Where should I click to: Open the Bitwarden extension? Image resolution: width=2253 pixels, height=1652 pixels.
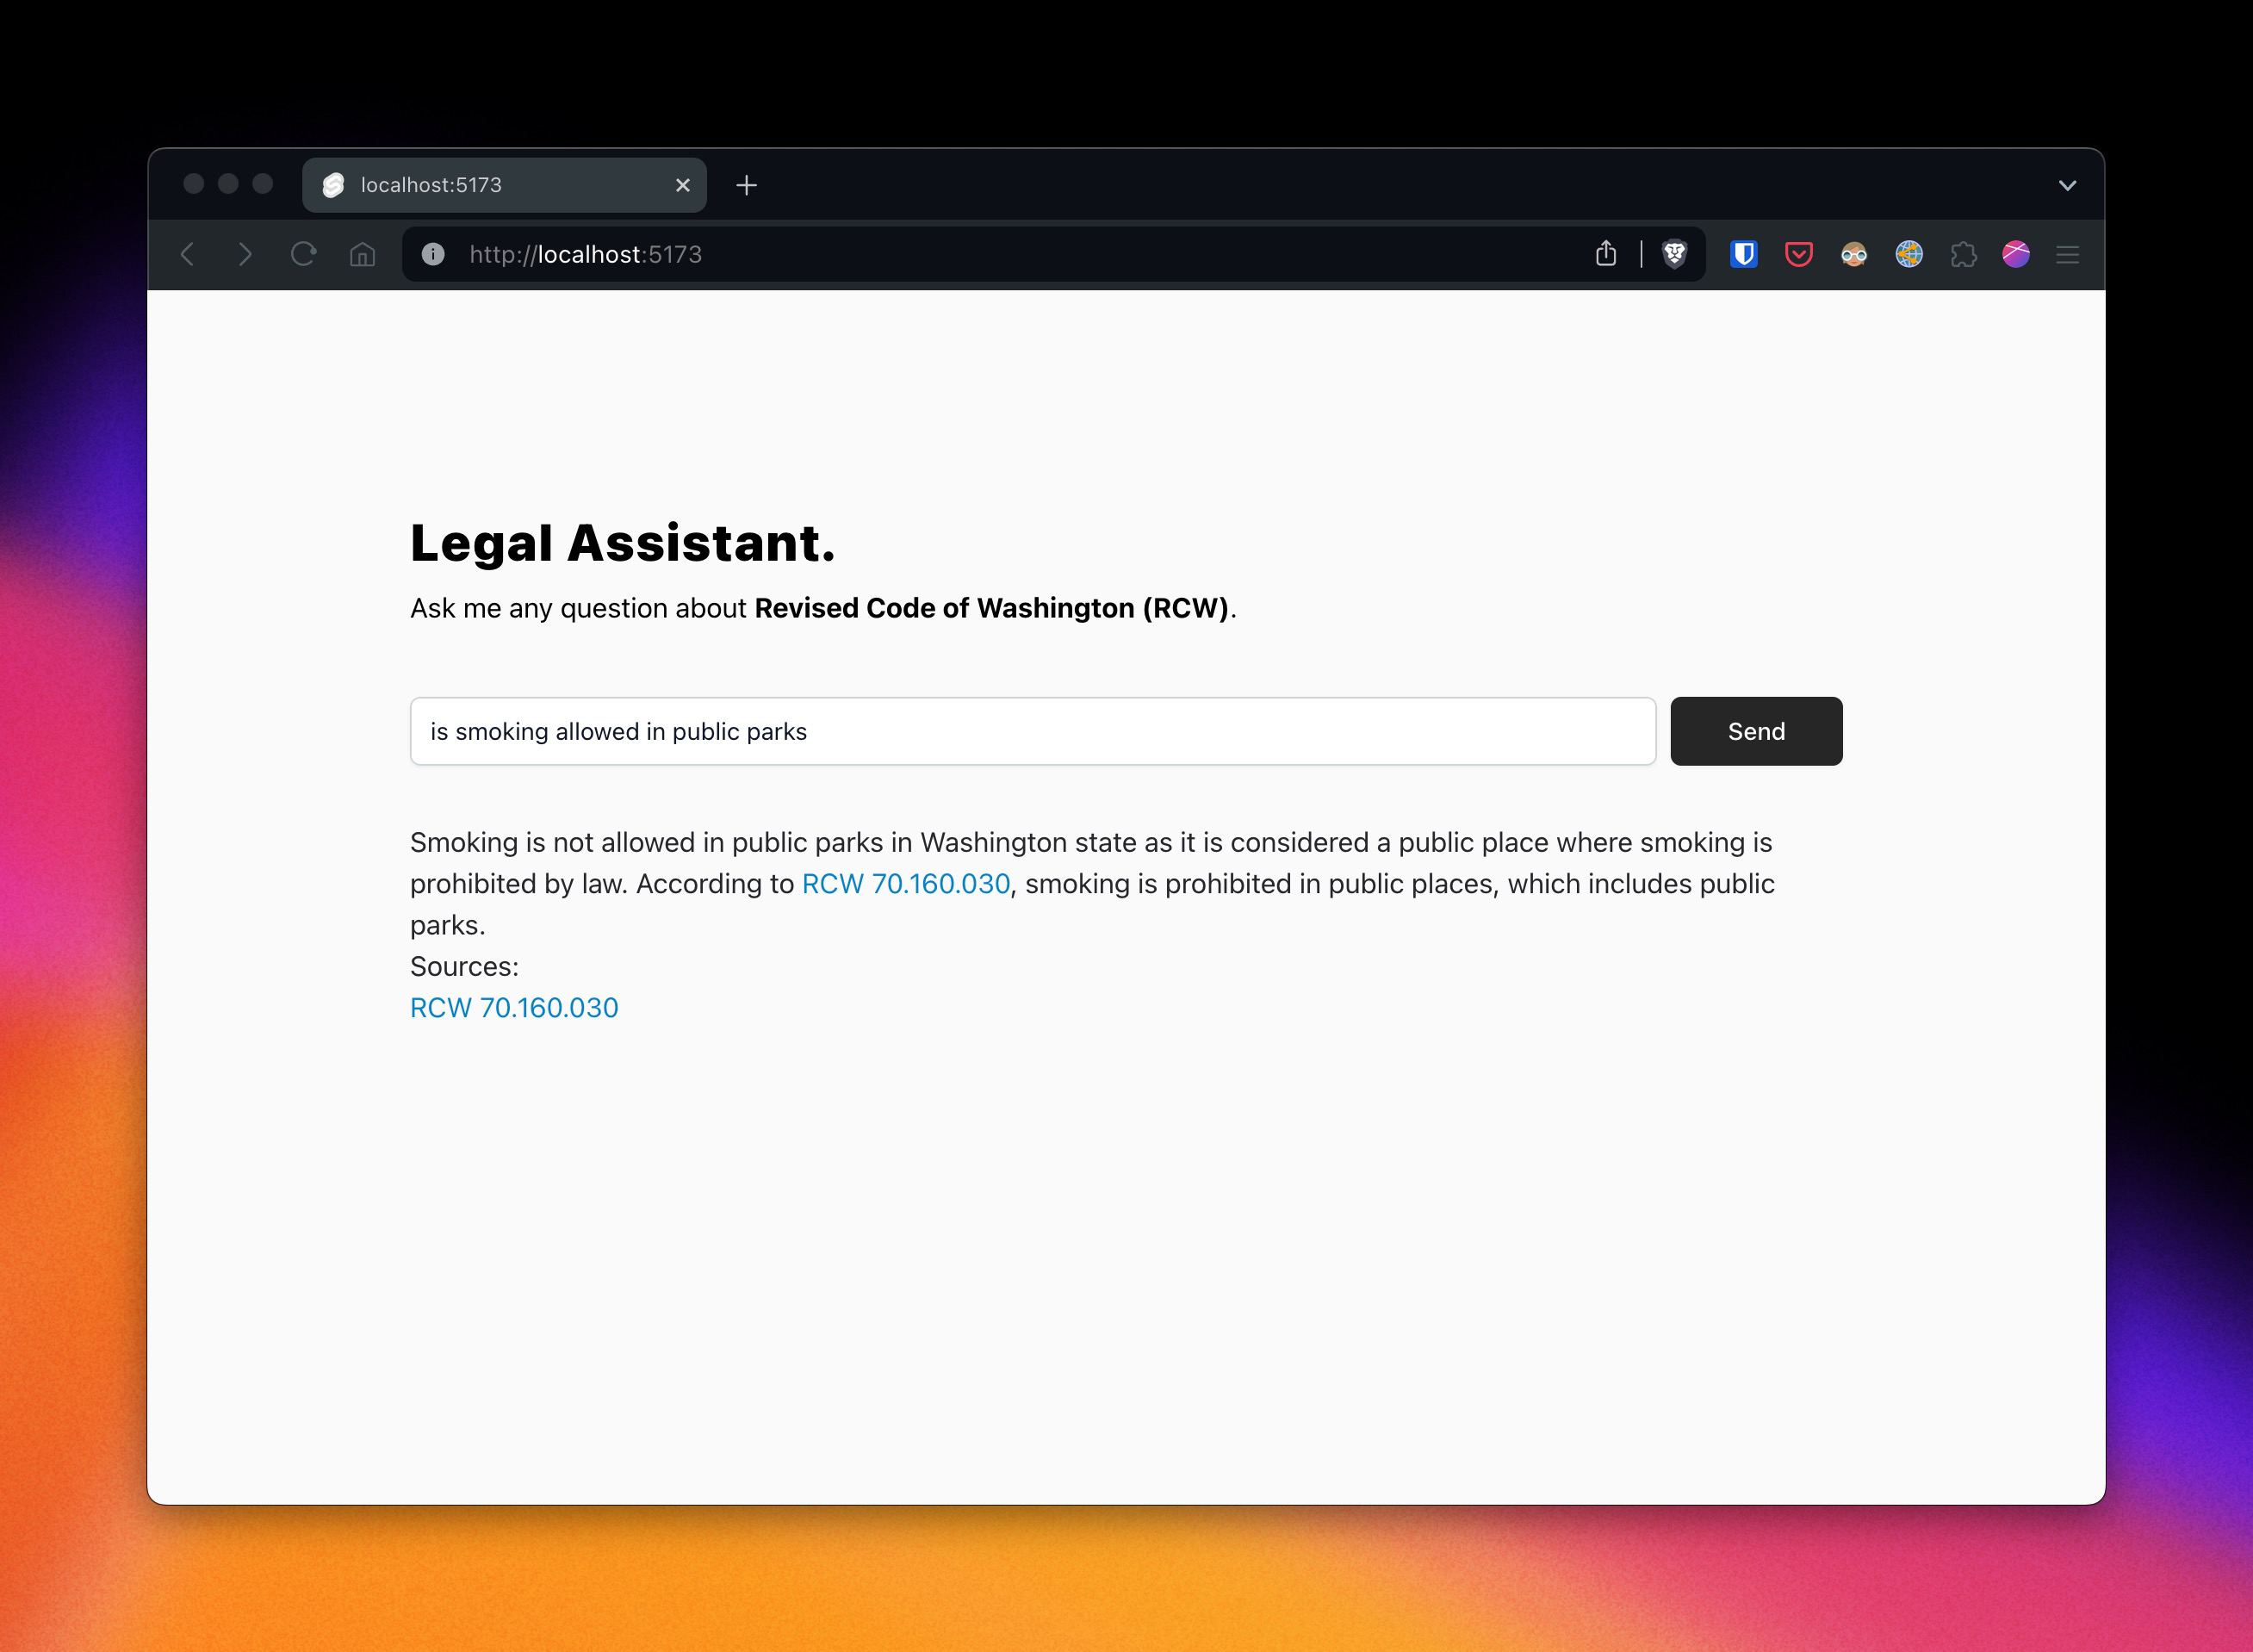point(1743,255)
